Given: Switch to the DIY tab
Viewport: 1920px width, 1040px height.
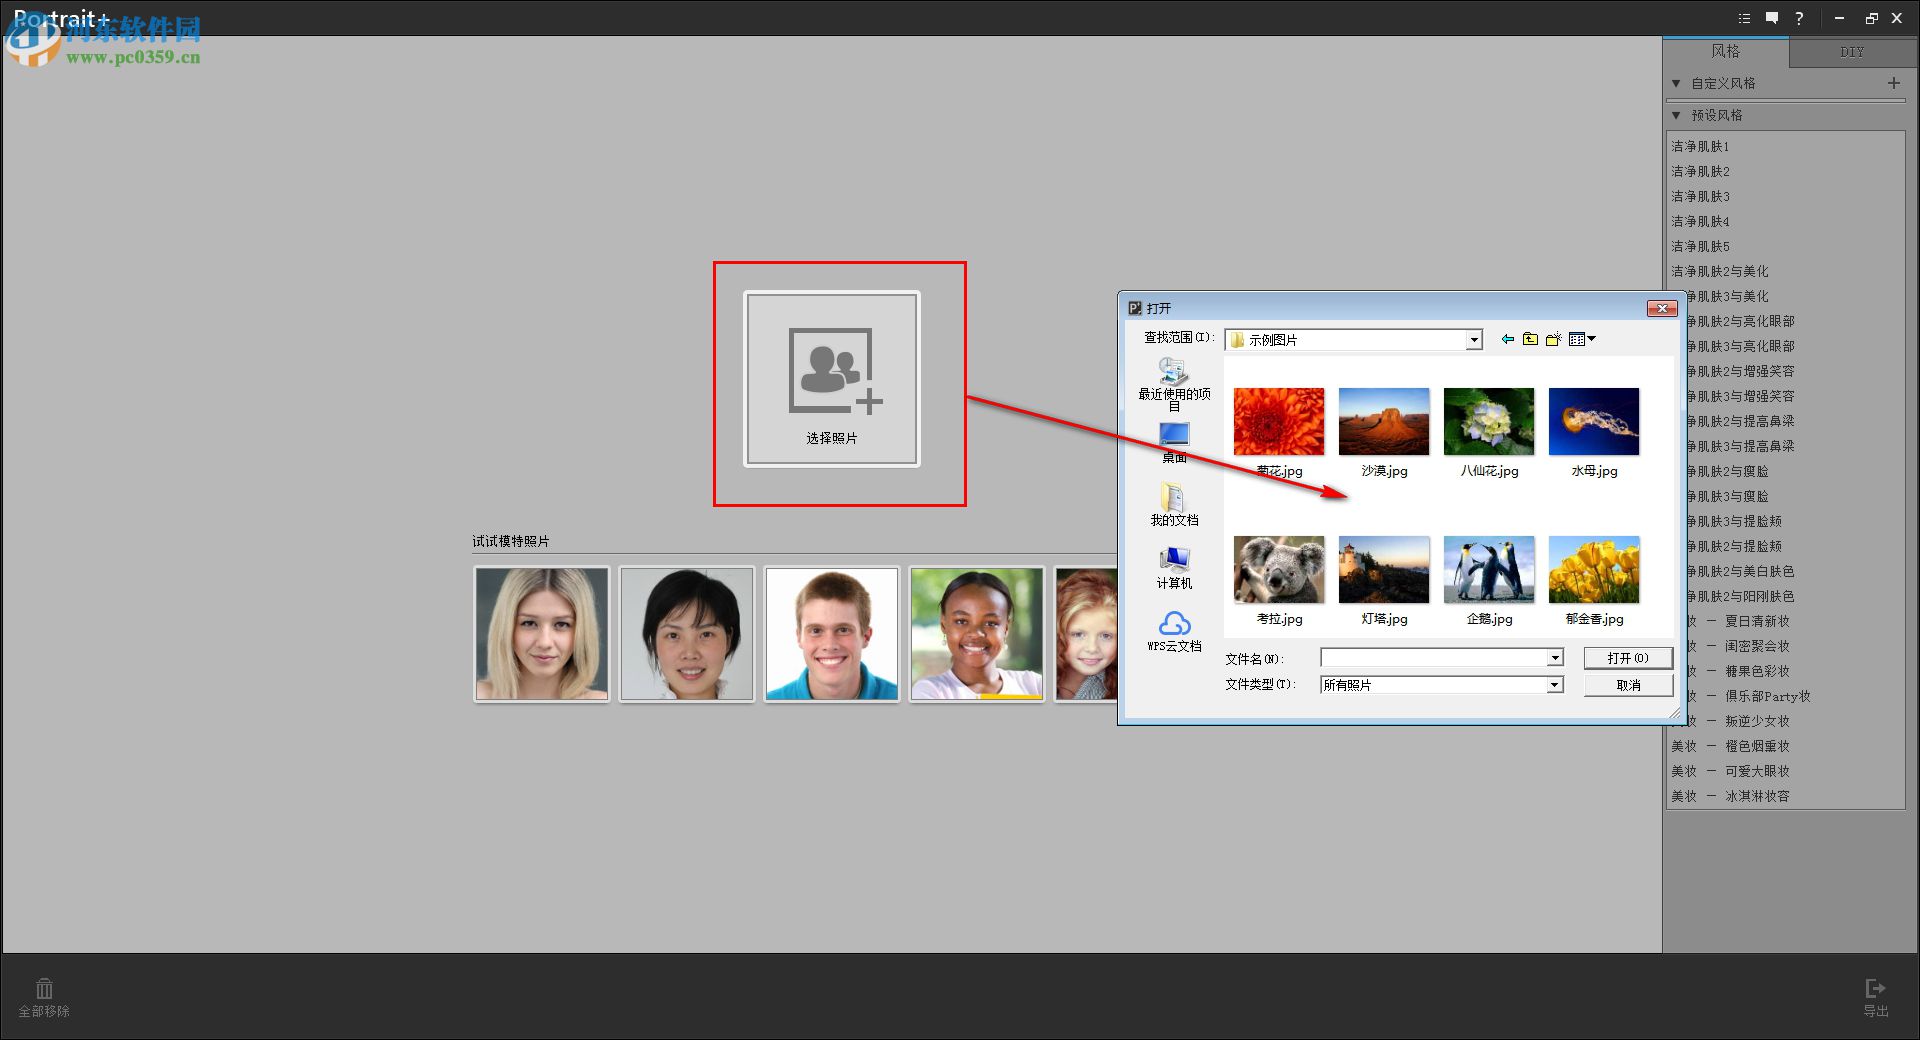Looking at the screenshot, I should [1852, 53].
